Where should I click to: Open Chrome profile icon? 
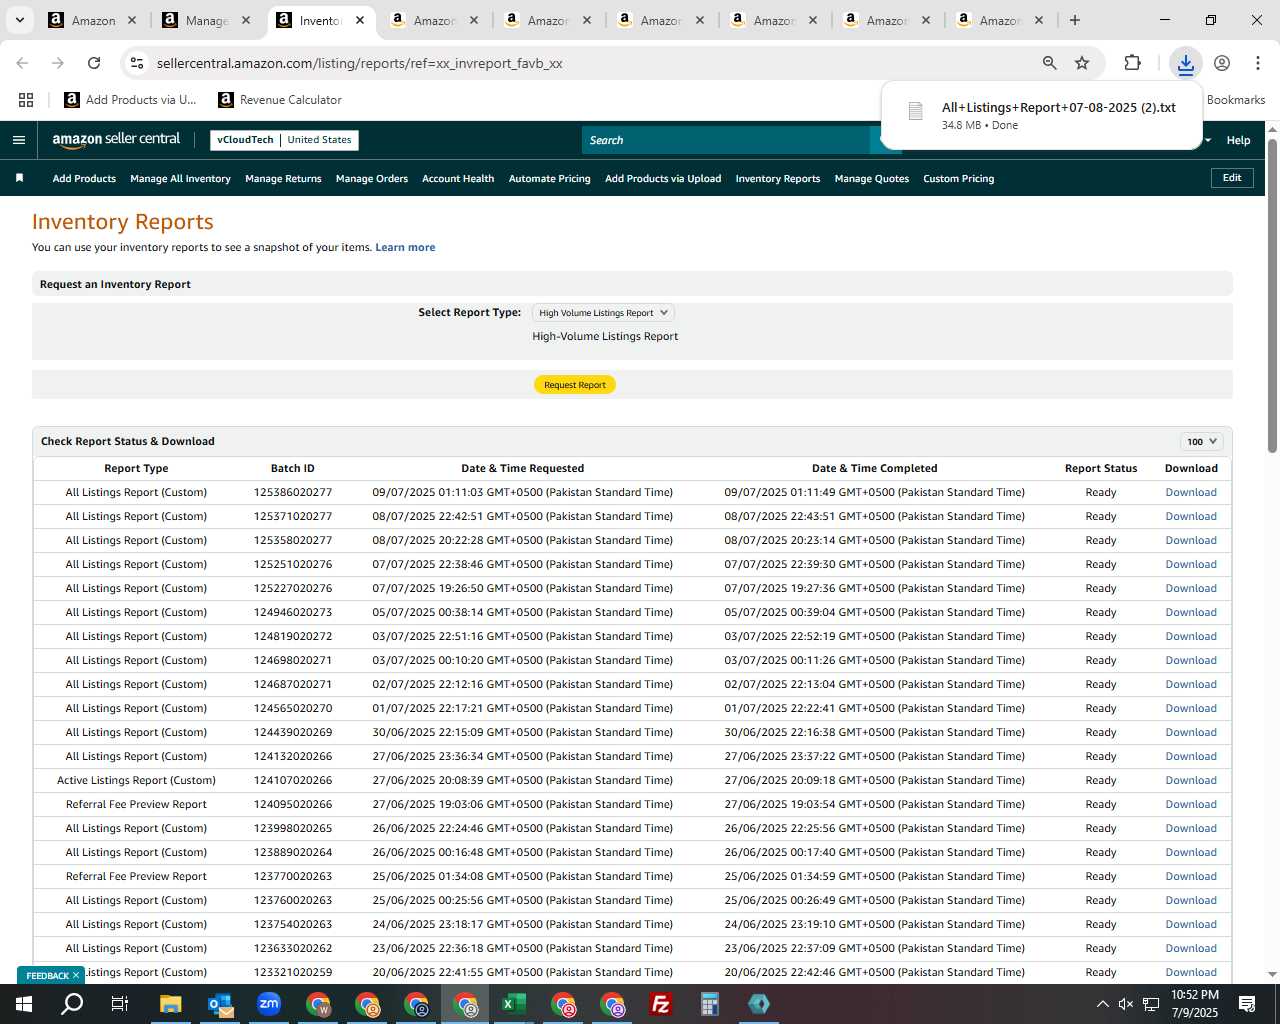[1222, 63]
